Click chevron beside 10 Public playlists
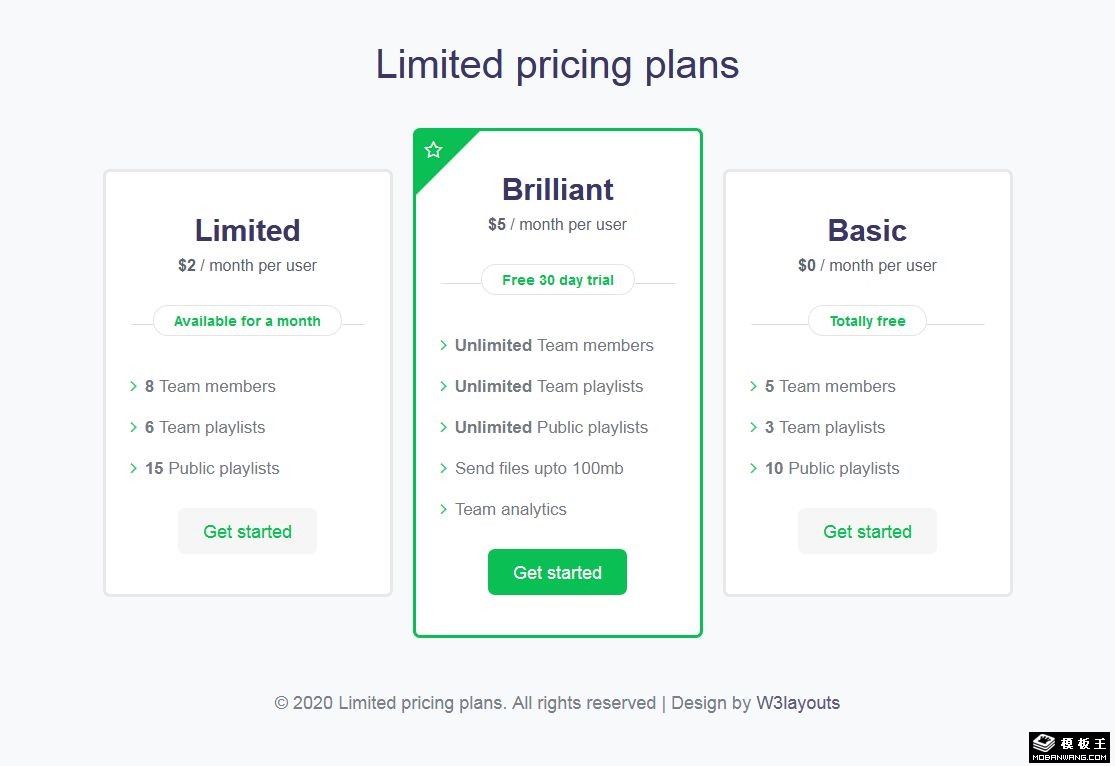This screenshot has height=766, width=1115. point(753,468)
